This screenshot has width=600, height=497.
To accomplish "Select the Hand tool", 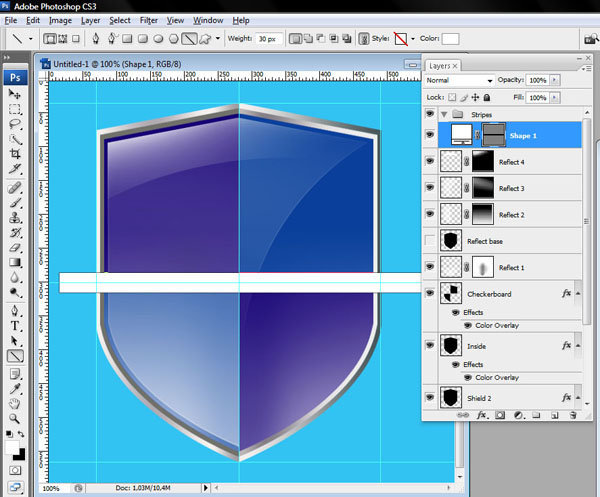I will pos(15,404).
